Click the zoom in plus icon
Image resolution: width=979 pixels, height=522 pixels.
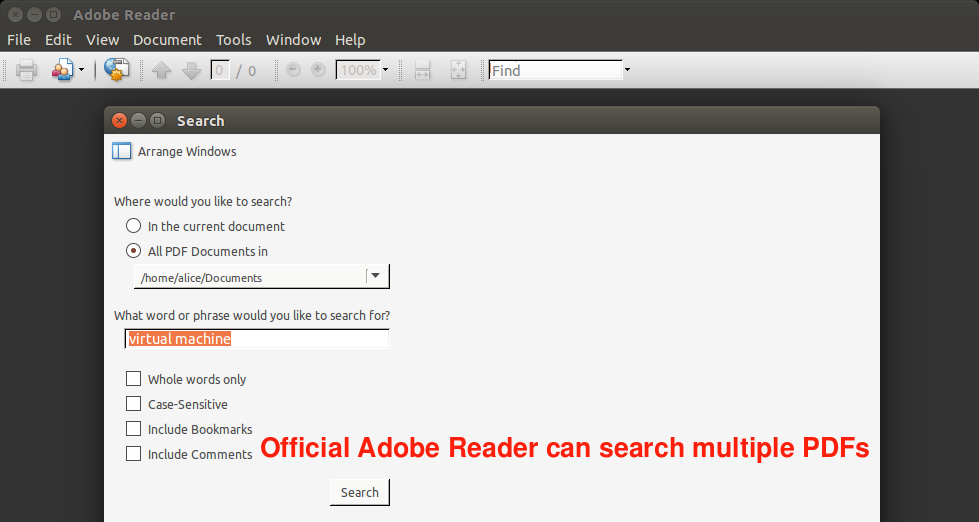click(319, 70)
